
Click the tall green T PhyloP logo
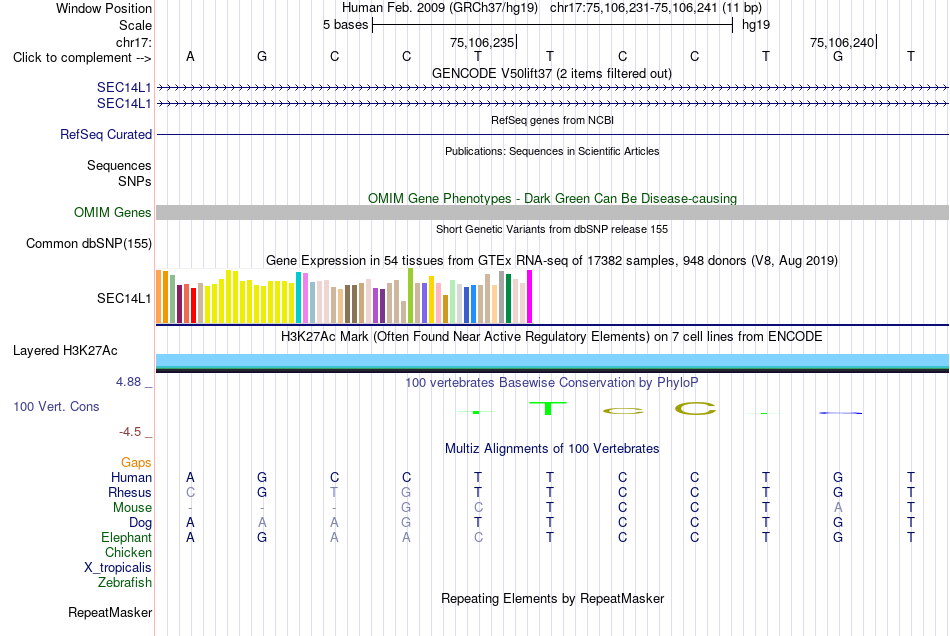(x=548, y=408)
